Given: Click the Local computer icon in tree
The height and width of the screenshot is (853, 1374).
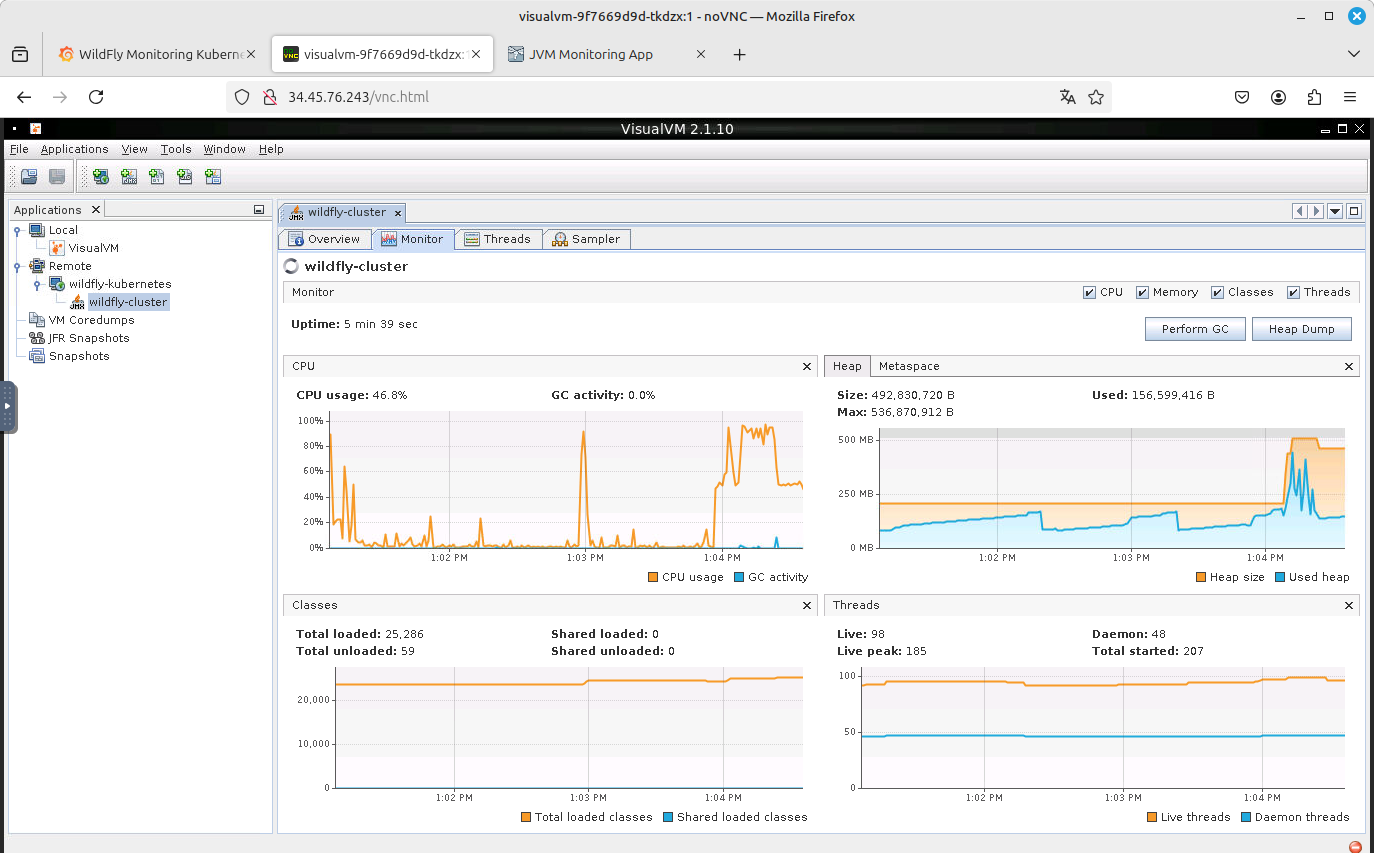Looking at the screenshot, I should (x=37, y=230).
